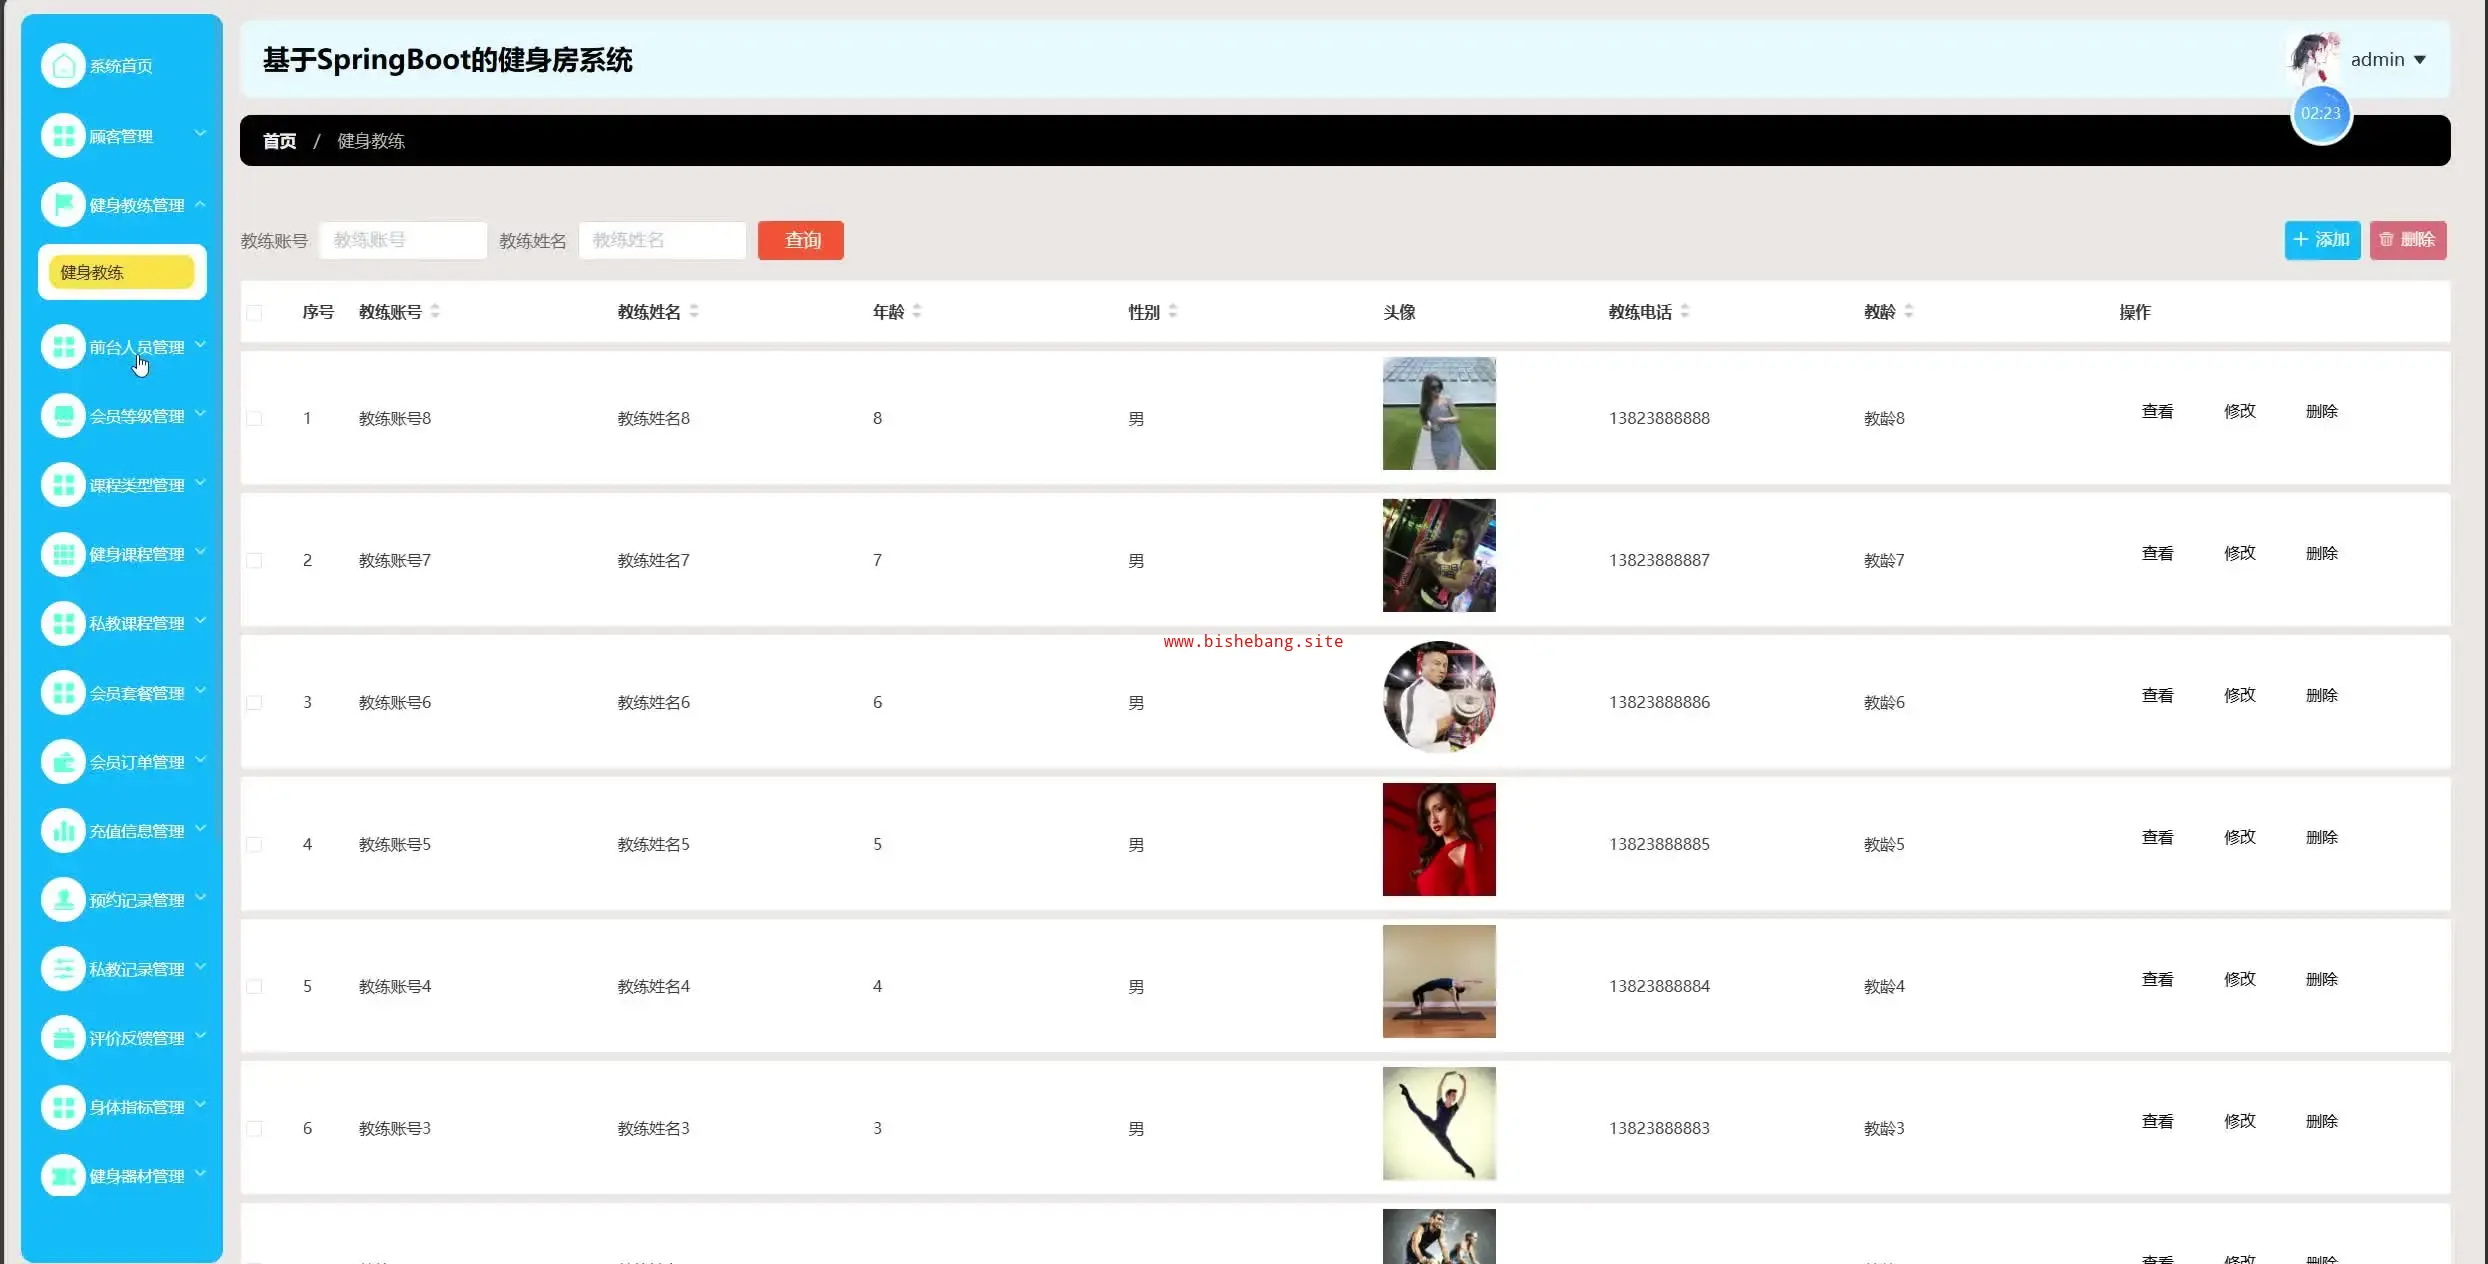This screenshot has width=2488, height=1264.
Task: Open the 课程类型管理 menu
Action: click(136, 485)
